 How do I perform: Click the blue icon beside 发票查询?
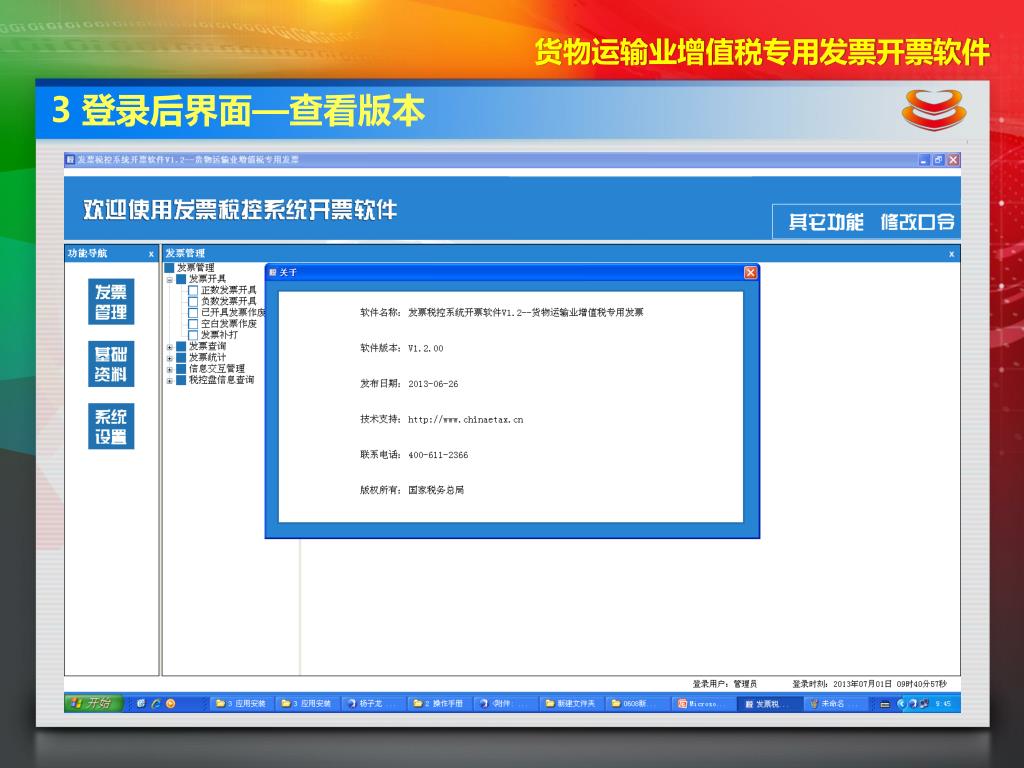181,346
